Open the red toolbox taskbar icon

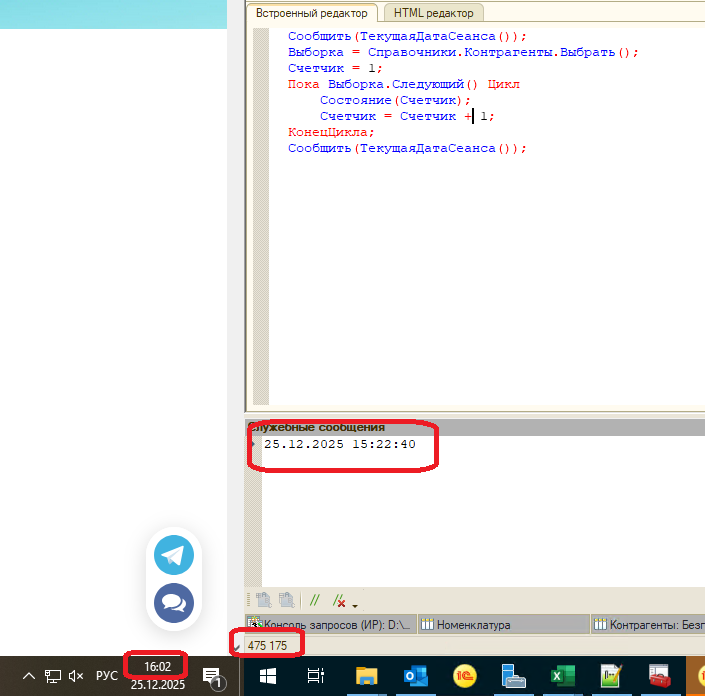click(660, 675)
